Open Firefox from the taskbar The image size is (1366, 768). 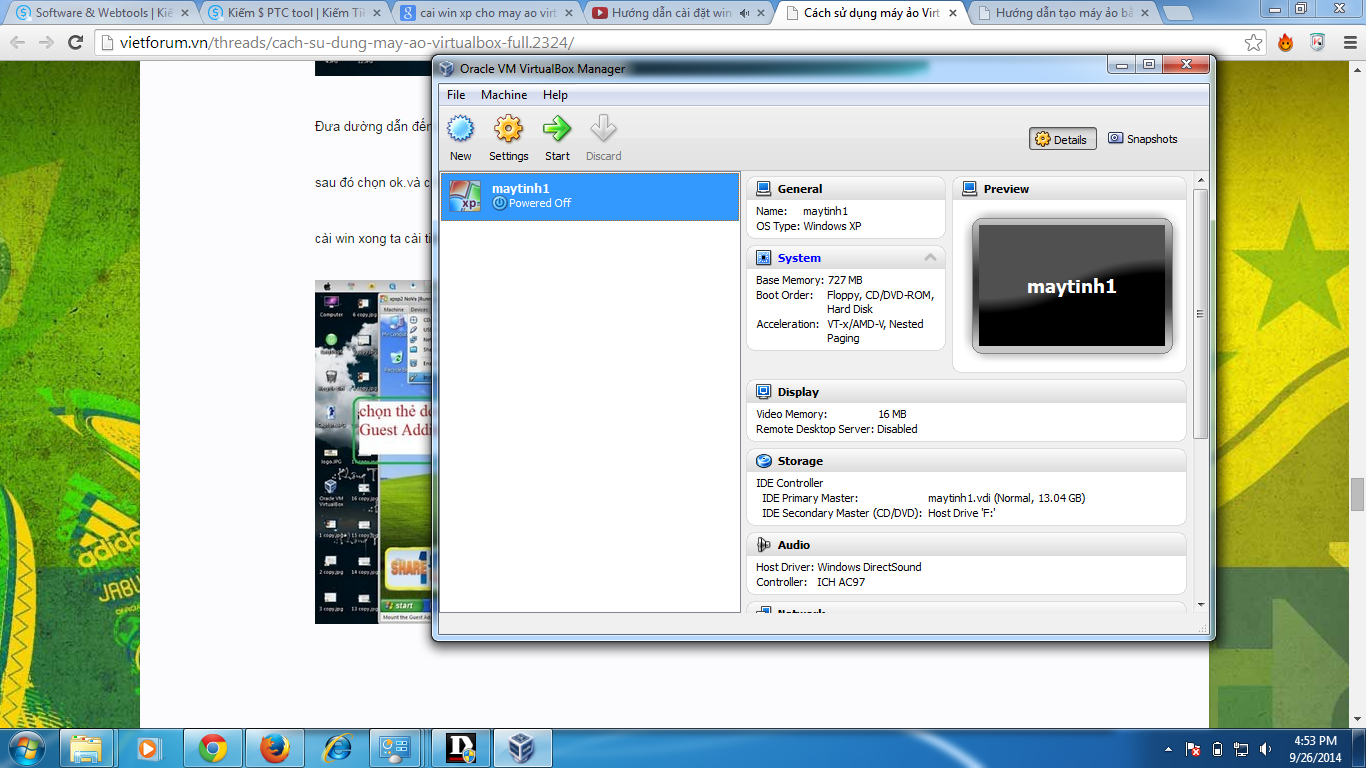click(x=274, y=748)
